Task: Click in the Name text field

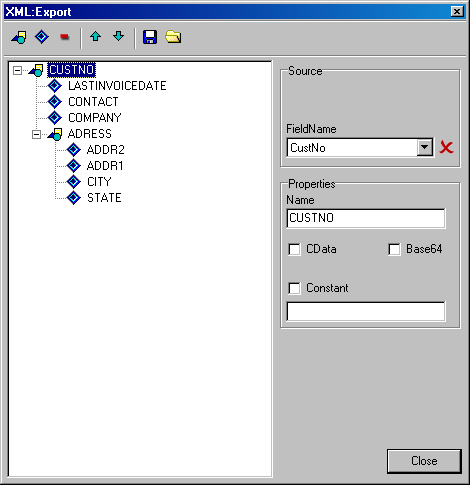Action: (366, 218)
